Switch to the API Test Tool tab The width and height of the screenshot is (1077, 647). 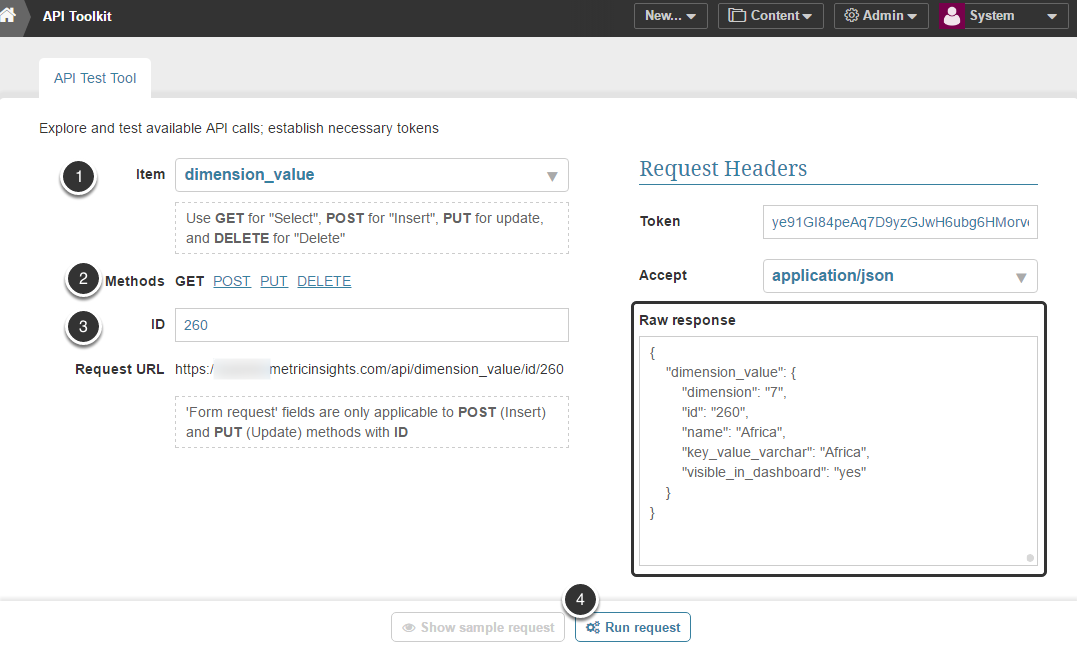point(95,78)
